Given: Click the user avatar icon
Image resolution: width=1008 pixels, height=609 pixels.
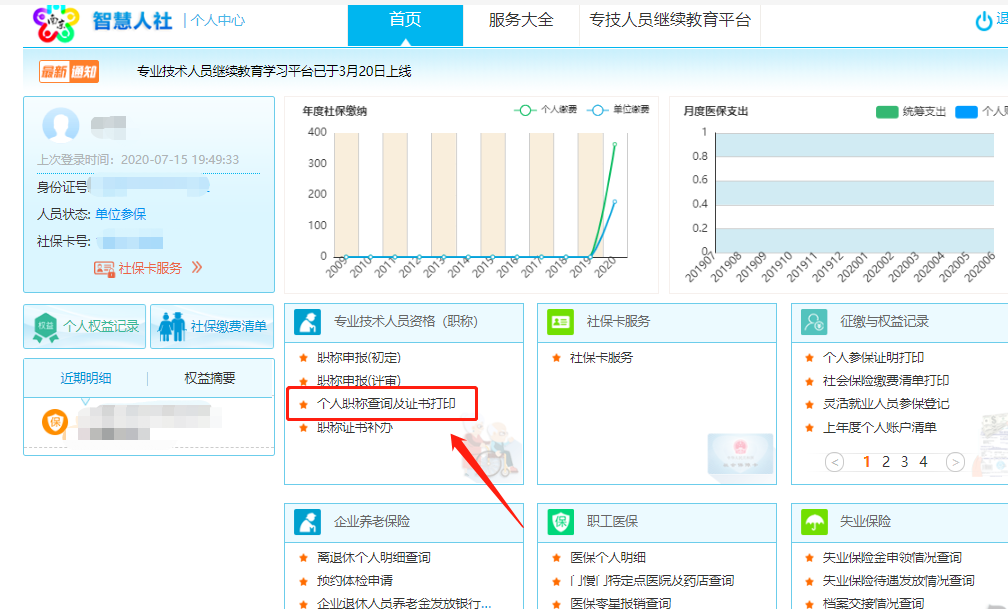Looking at the screenshot, I should [61, 127].
